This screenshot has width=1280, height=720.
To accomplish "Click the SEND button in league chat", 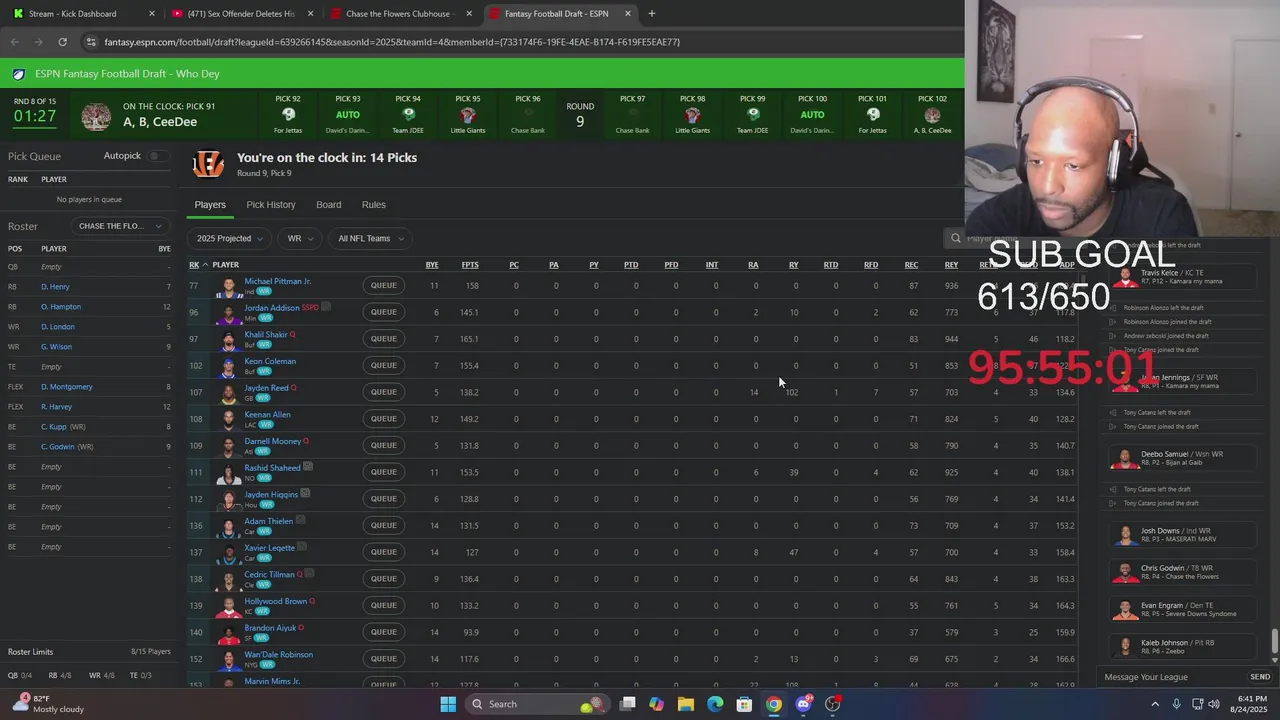I will [x=1260, y=677].
